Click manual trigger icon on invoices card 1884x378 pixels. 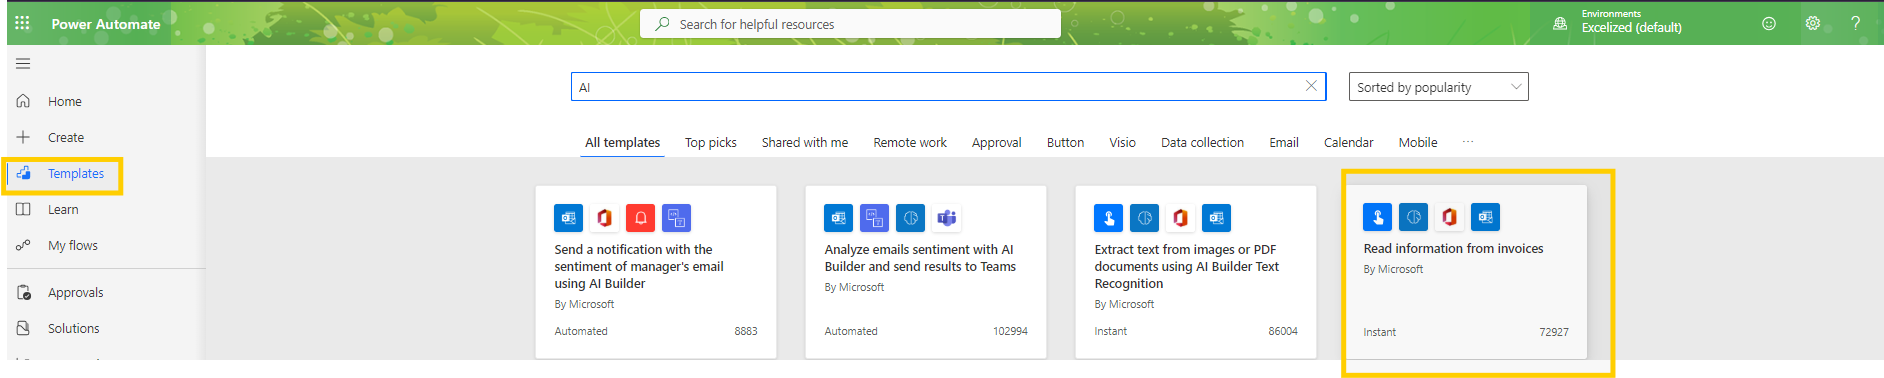(1377, 216)
